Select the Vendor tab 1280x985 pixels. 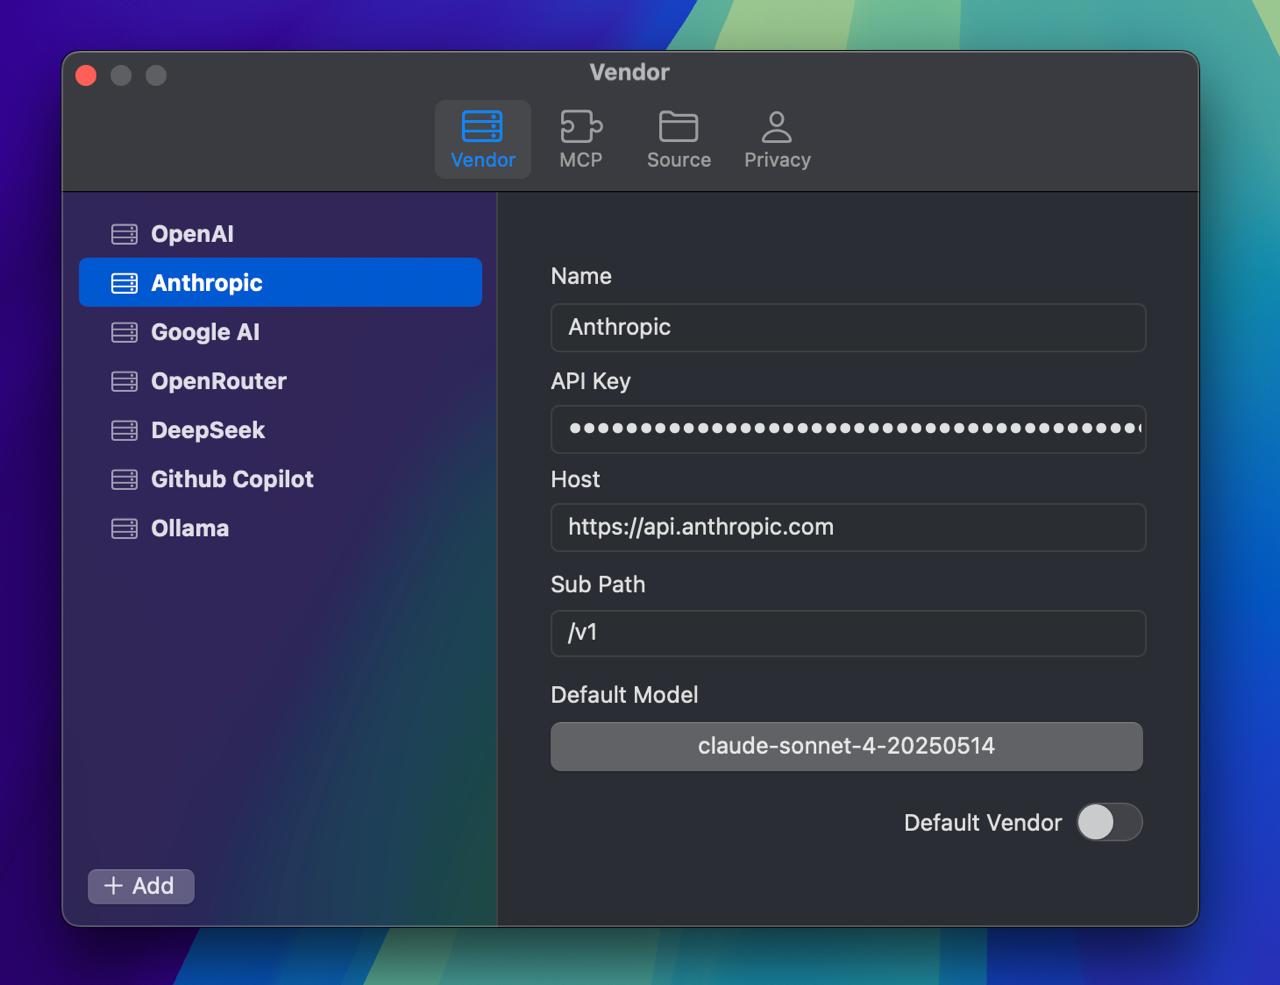click(x=483, y=140)
